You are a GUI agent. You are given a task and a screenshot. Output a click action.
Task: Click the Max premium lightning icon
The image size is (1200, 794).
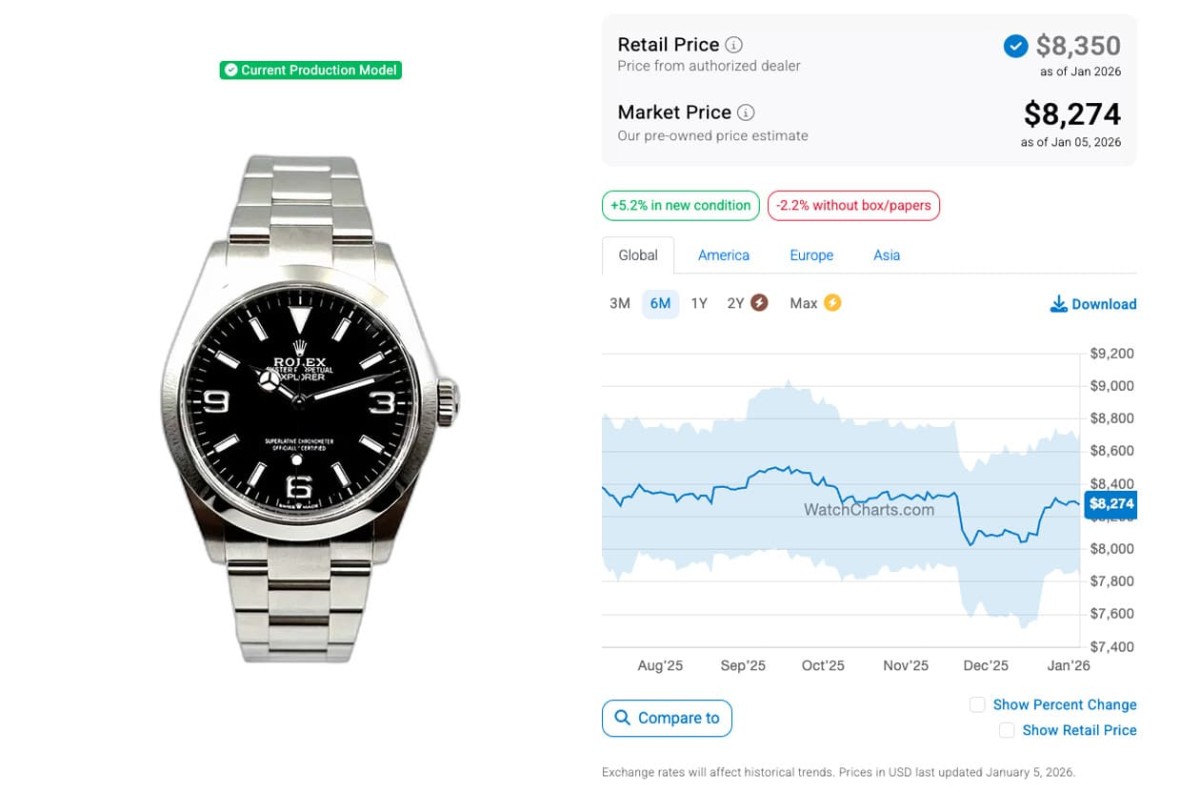coord(832,303)
